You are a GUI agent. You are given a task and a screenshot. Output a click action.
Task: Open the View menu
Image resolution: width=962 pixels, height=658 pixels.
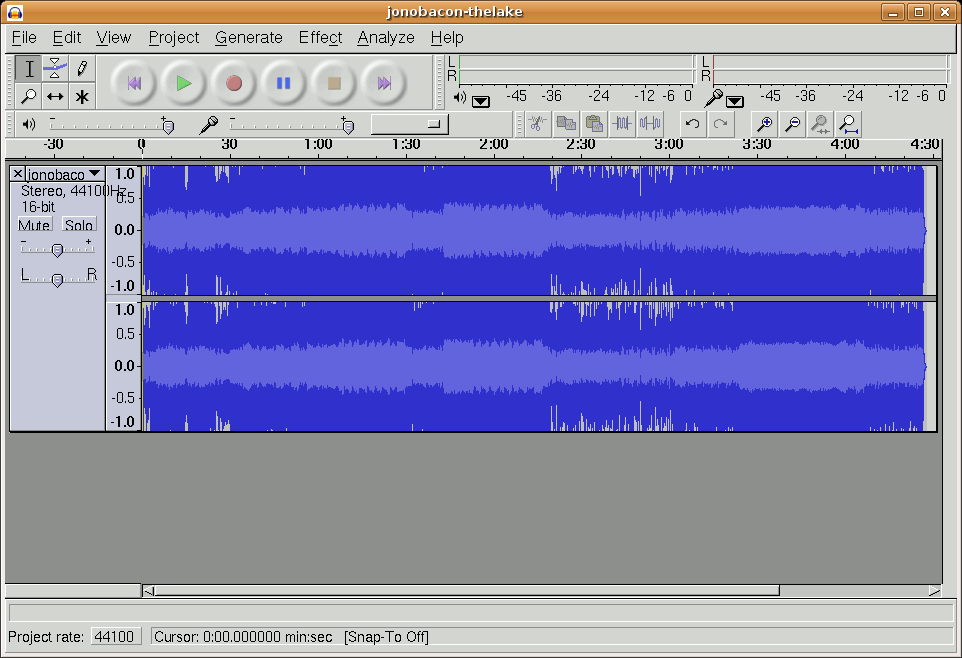tap(114, 38)
